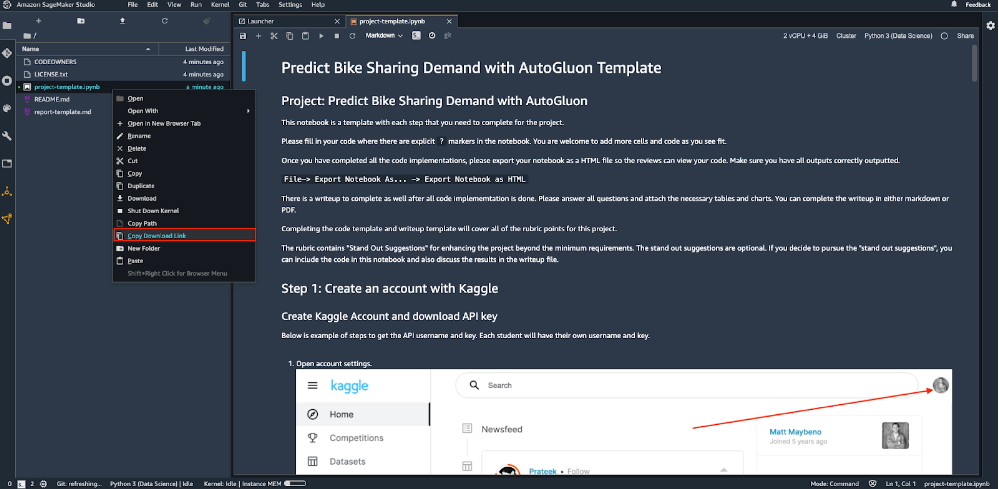The image size is (999, 489).
Task: Open the File menu
Action: pos(133,4)
